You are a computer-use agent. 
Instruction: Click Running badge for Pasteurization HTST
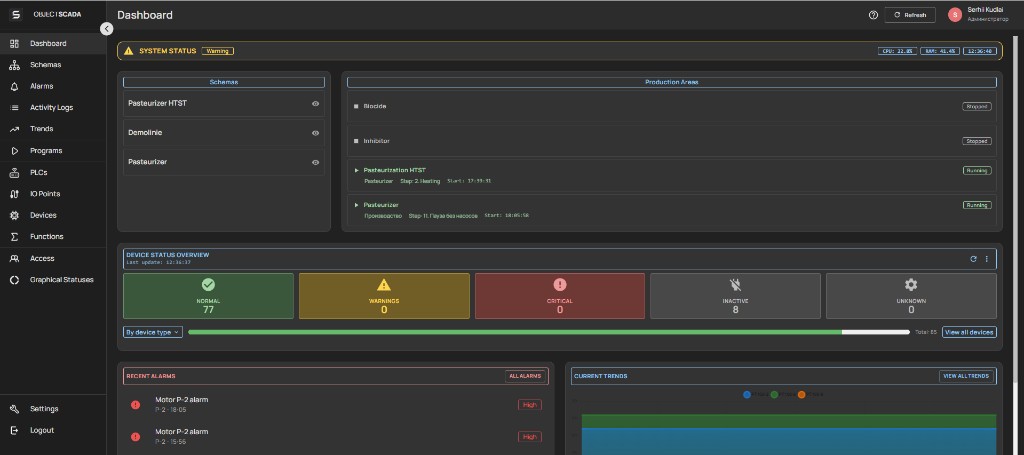[x=977, y=170]
